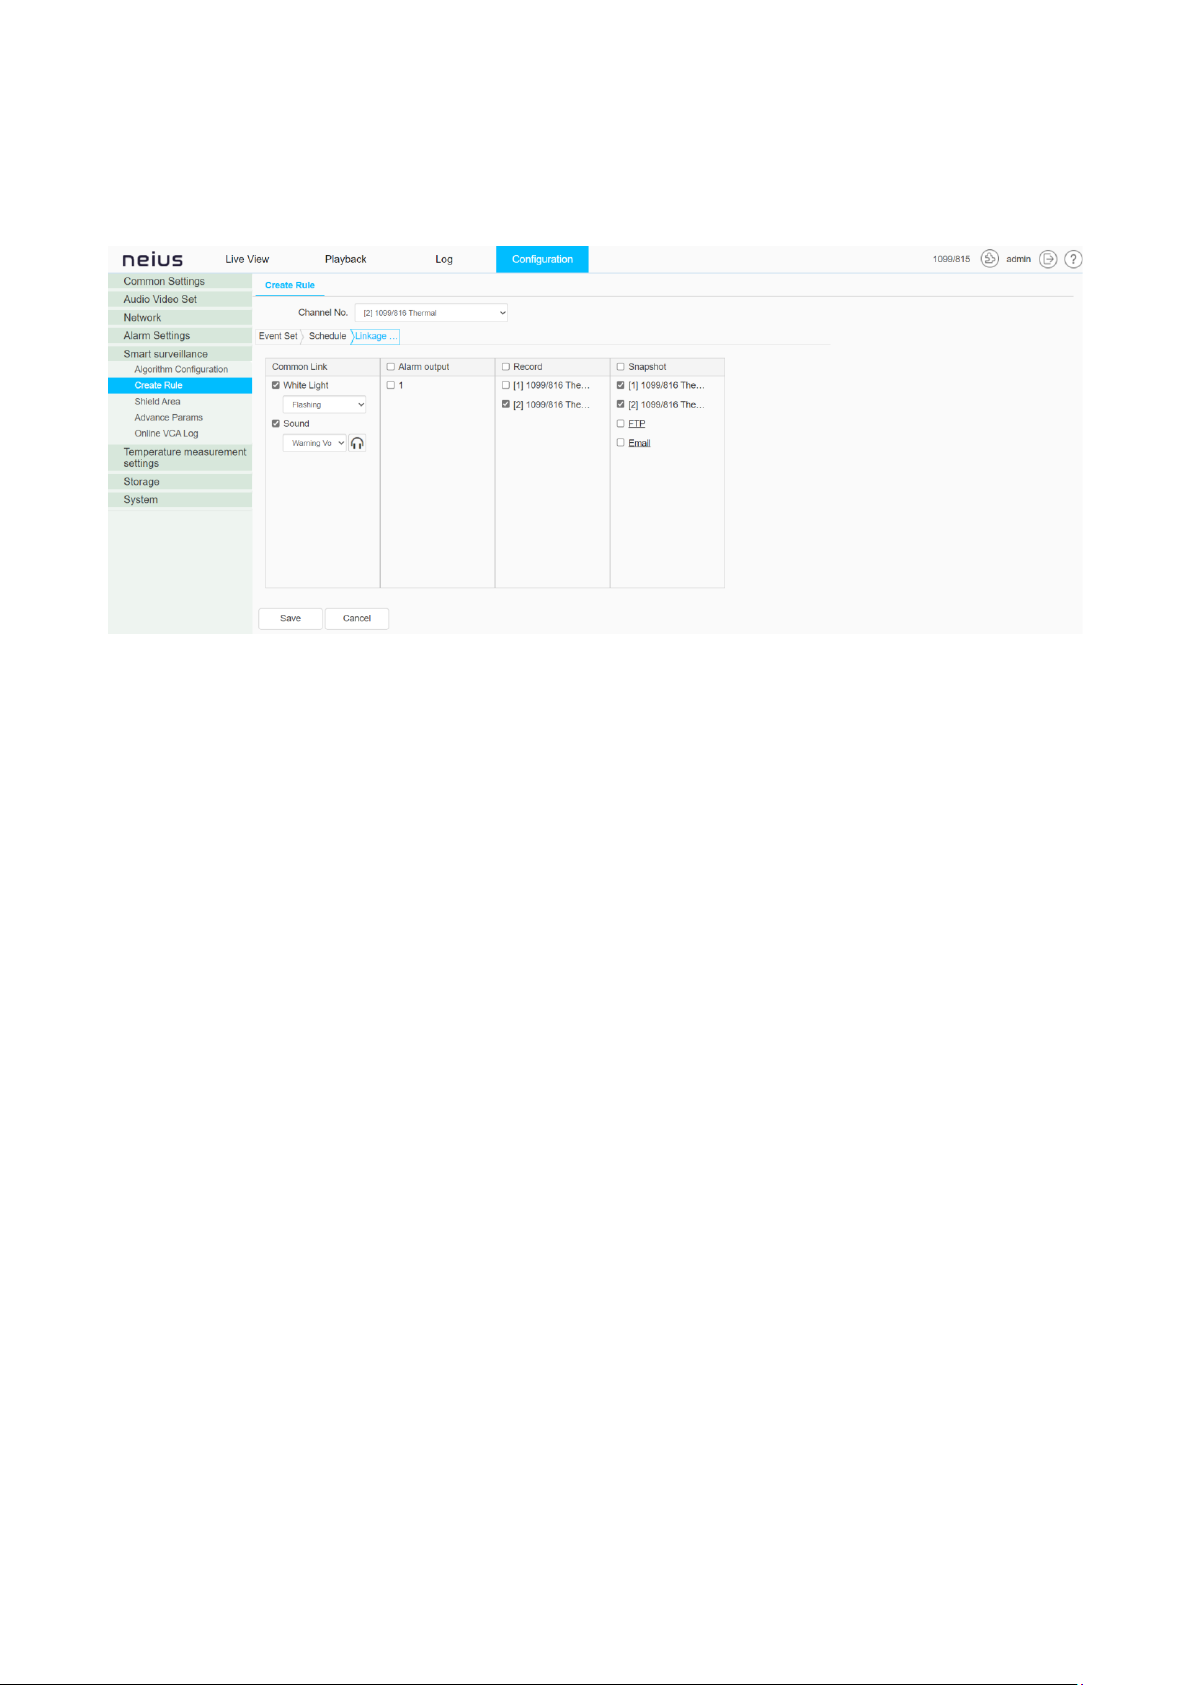The width and height of the screenshot is (1192, 1685).
Task: Uncheck the White Light checkbox
Action: tap(276, 385)
